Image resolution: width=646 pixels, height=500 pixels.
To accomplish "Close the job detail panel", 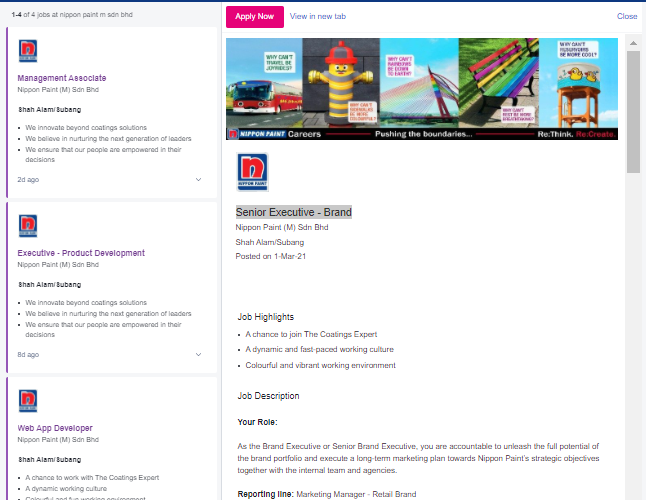I will [627, 16].
